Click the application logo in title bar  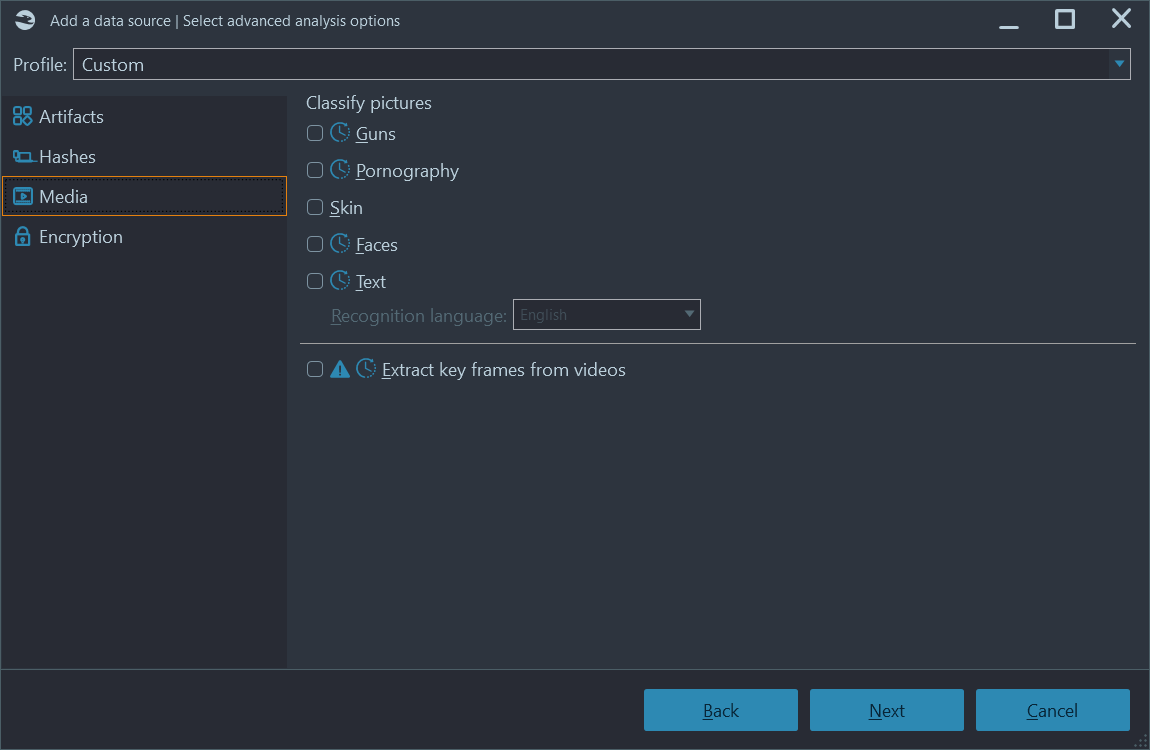click(25, 20)
